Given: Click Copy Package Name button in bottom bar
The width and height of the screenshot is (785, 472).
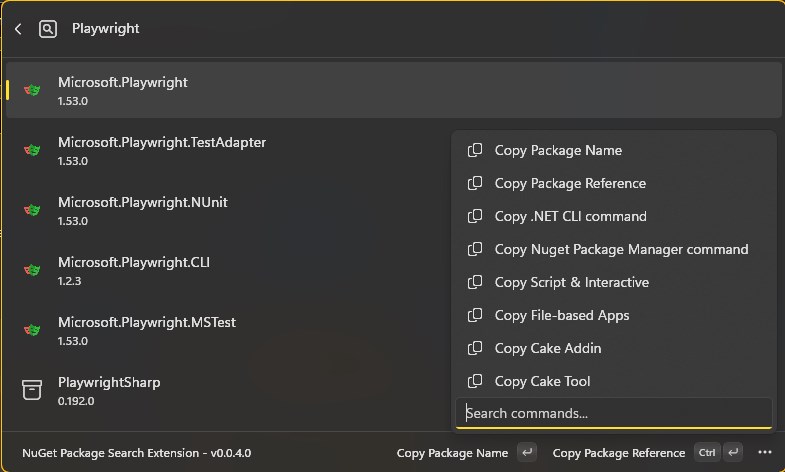Looking at the screenshot, I should coord(452,453).
